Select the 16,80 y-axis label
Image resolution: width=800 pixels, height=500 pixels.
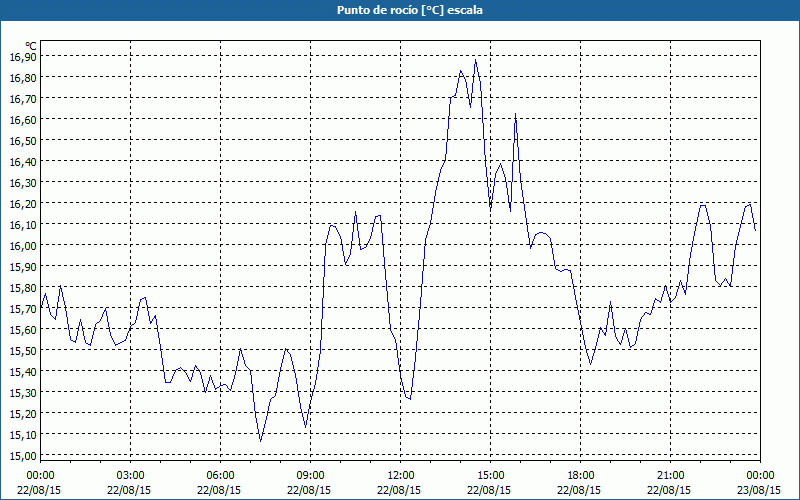pos(23,77)
